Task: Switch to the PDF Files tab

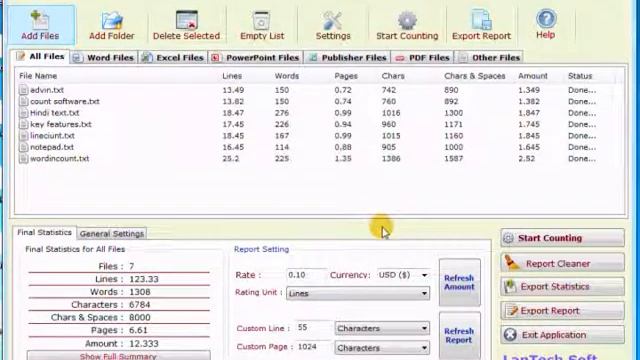Action: click(422, 58)
